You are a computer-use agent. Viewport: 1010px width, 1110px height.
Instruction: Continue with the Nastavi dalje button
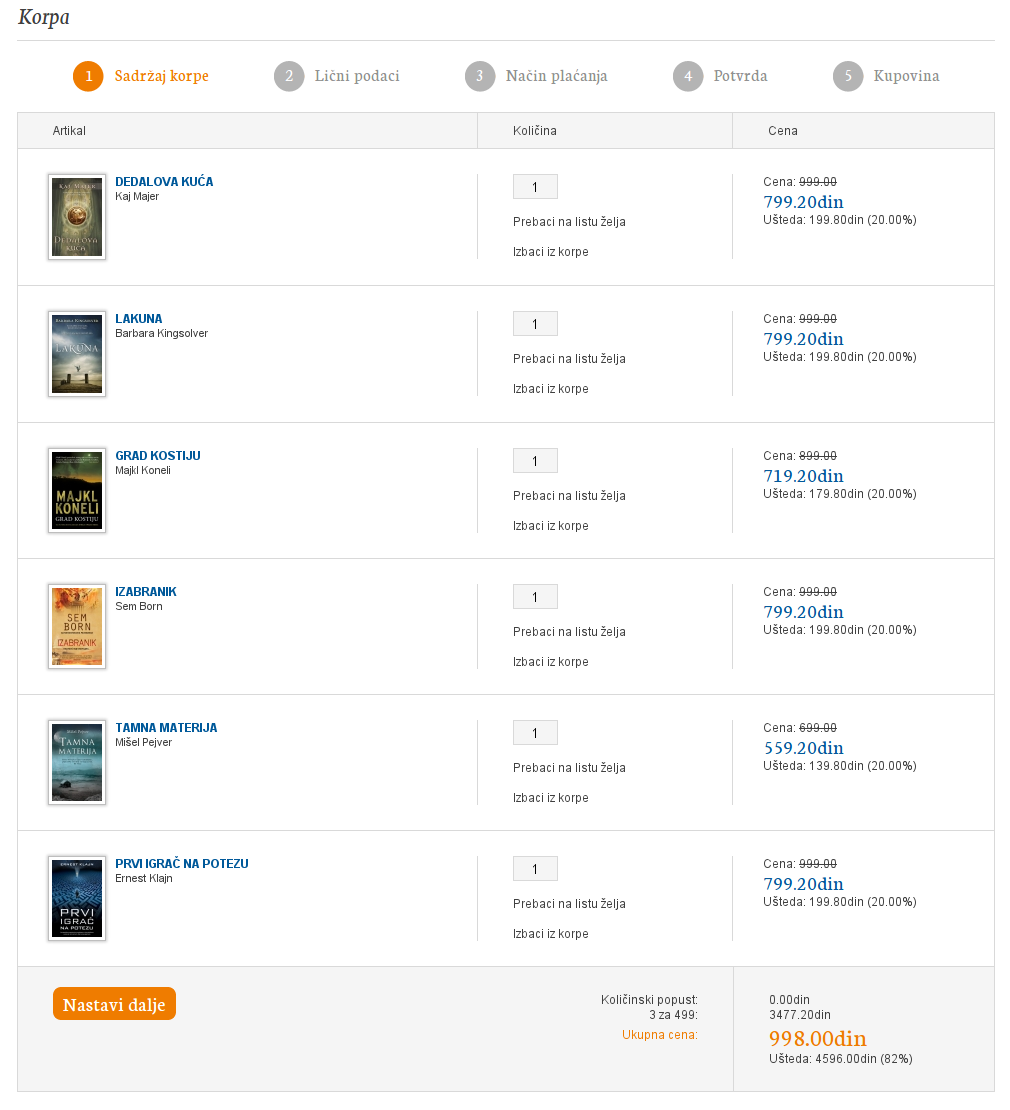tap(114, 1004)
